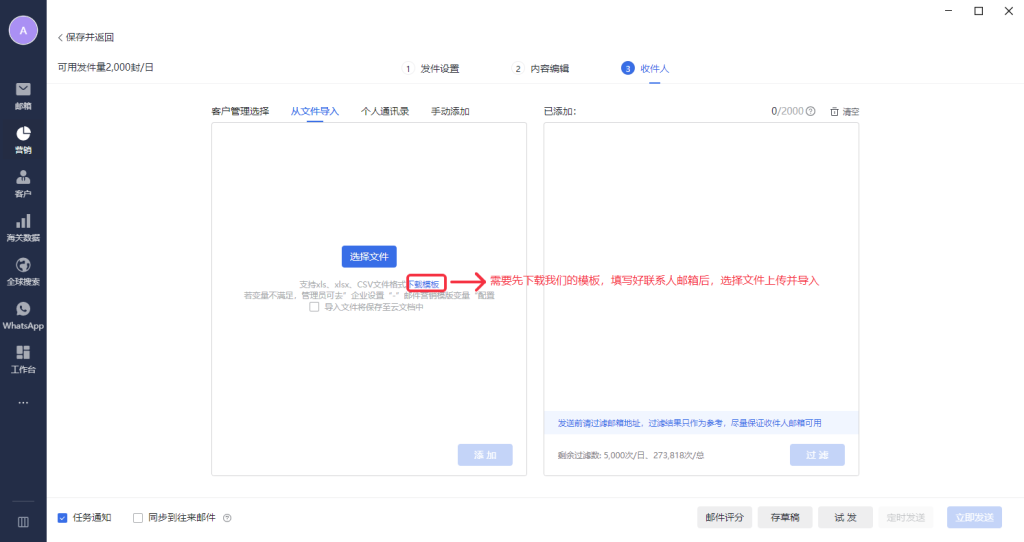Open the 客户 customers sidebar icon
Viewport: 1024px width, 542px height.
[x=23, y=178]
